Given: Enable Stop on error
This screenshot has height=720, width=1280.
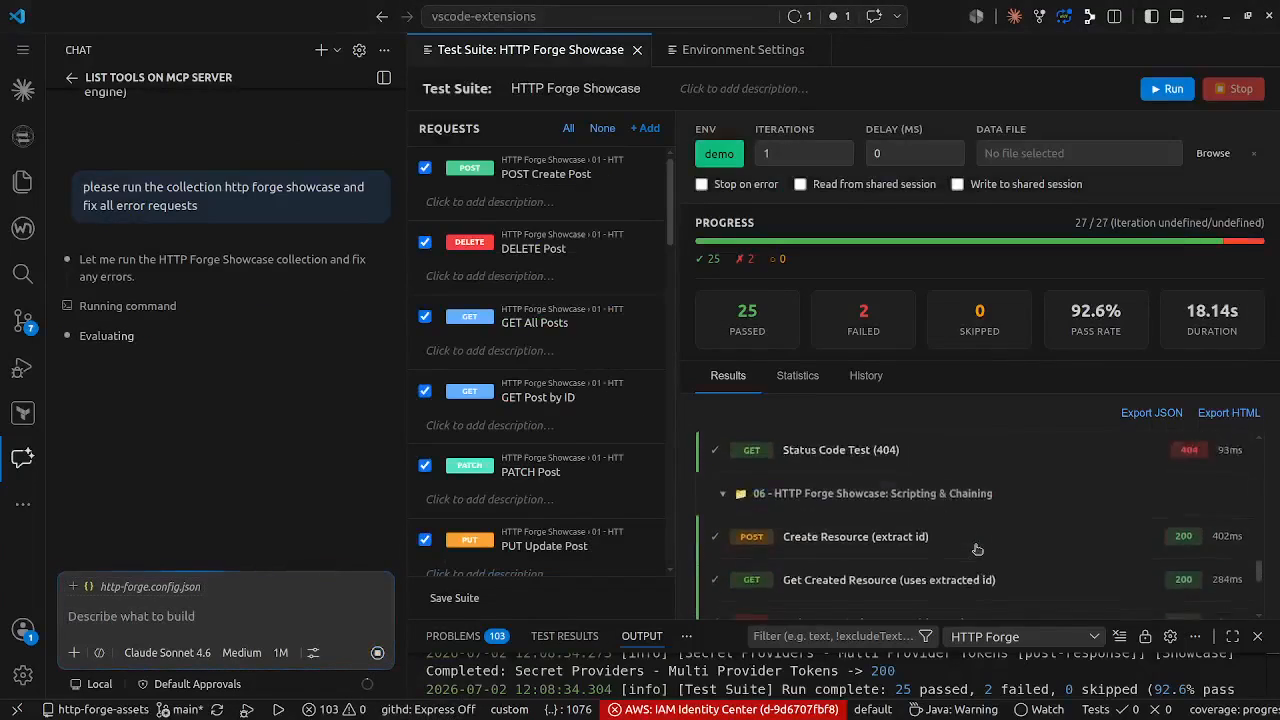Looking at the screenshot, I should pyautogui.click(x=701, y=184).
